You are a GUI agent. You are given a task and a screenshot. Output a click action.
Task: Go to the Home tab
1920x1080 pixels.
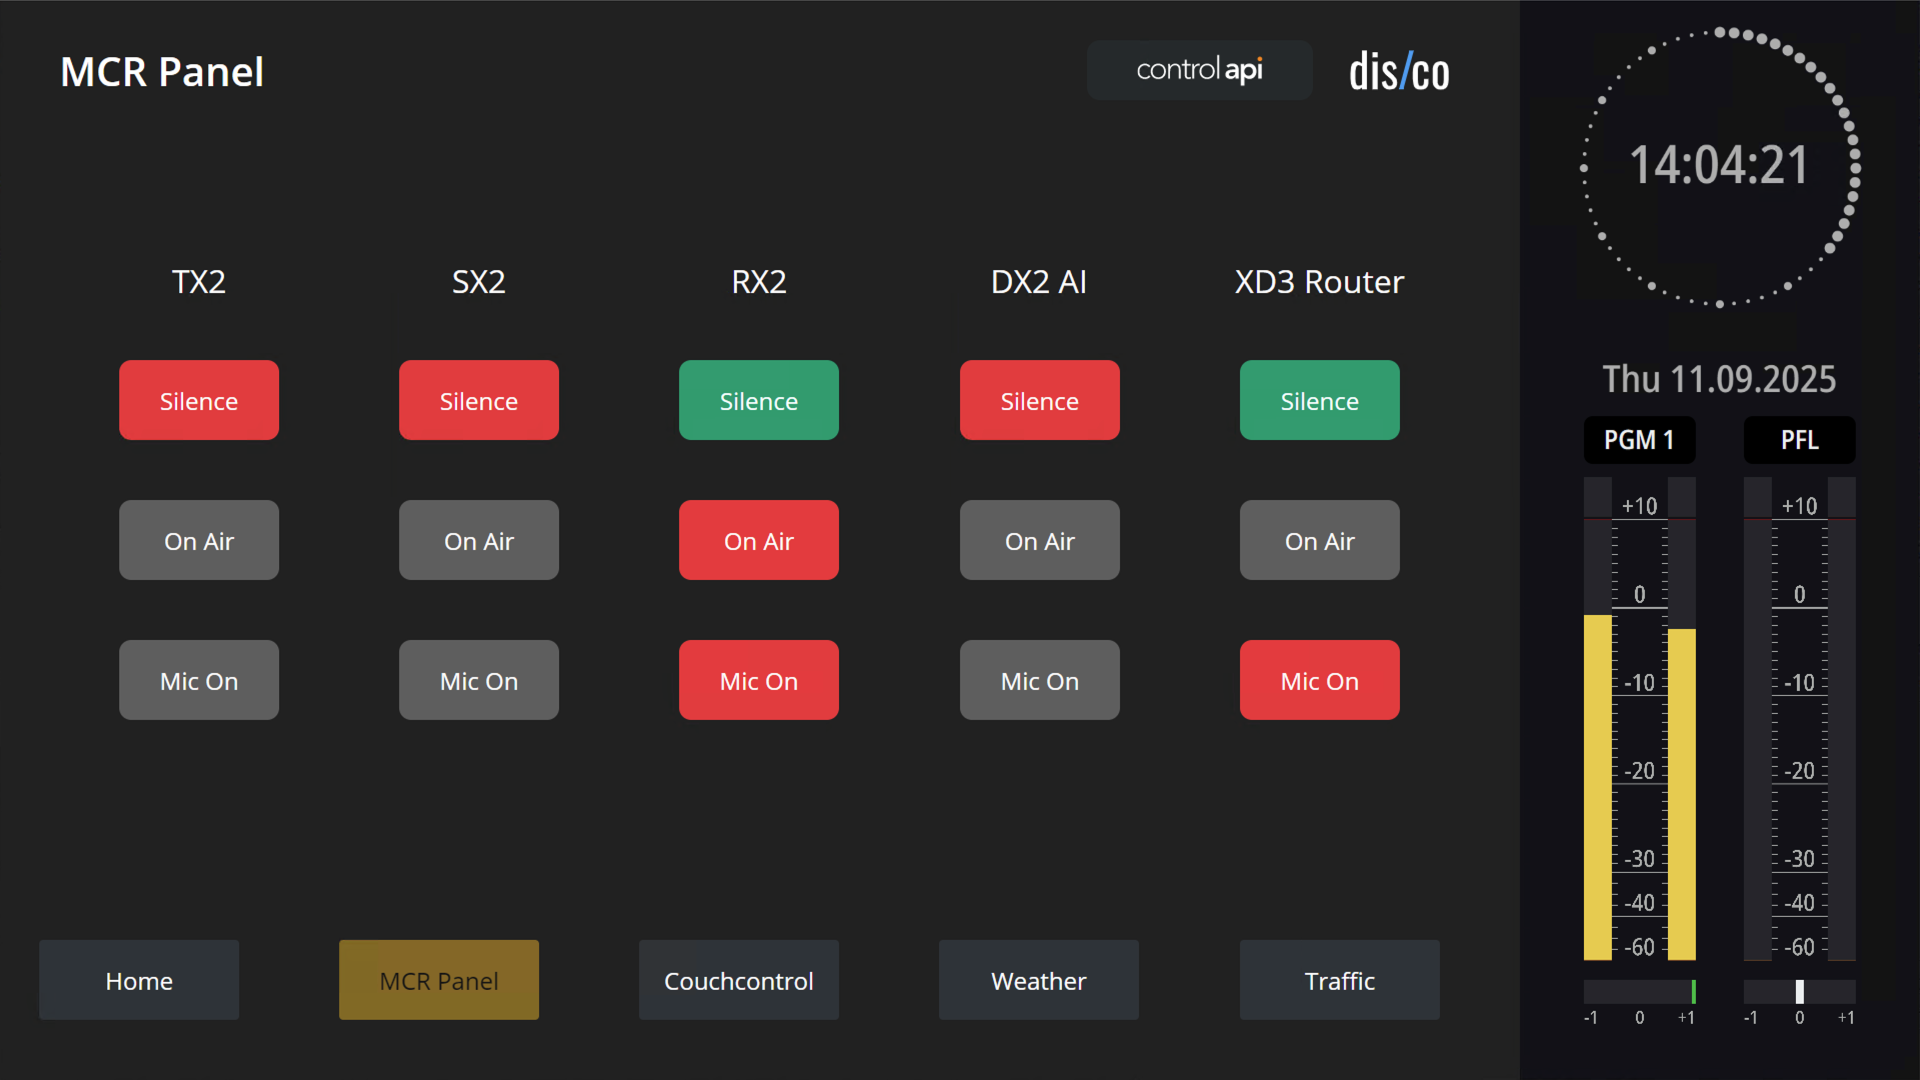(x=139, y=980)
